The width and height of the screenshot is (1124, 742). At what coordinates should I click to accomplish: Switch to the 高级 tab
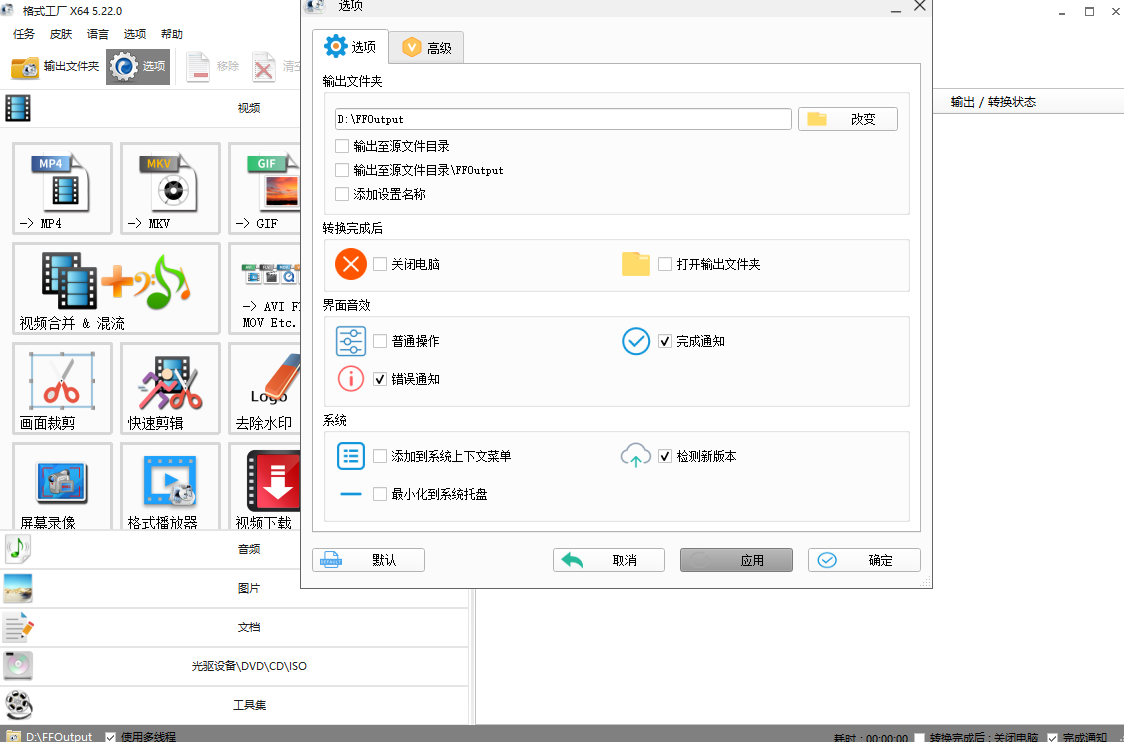coord(426,46)
